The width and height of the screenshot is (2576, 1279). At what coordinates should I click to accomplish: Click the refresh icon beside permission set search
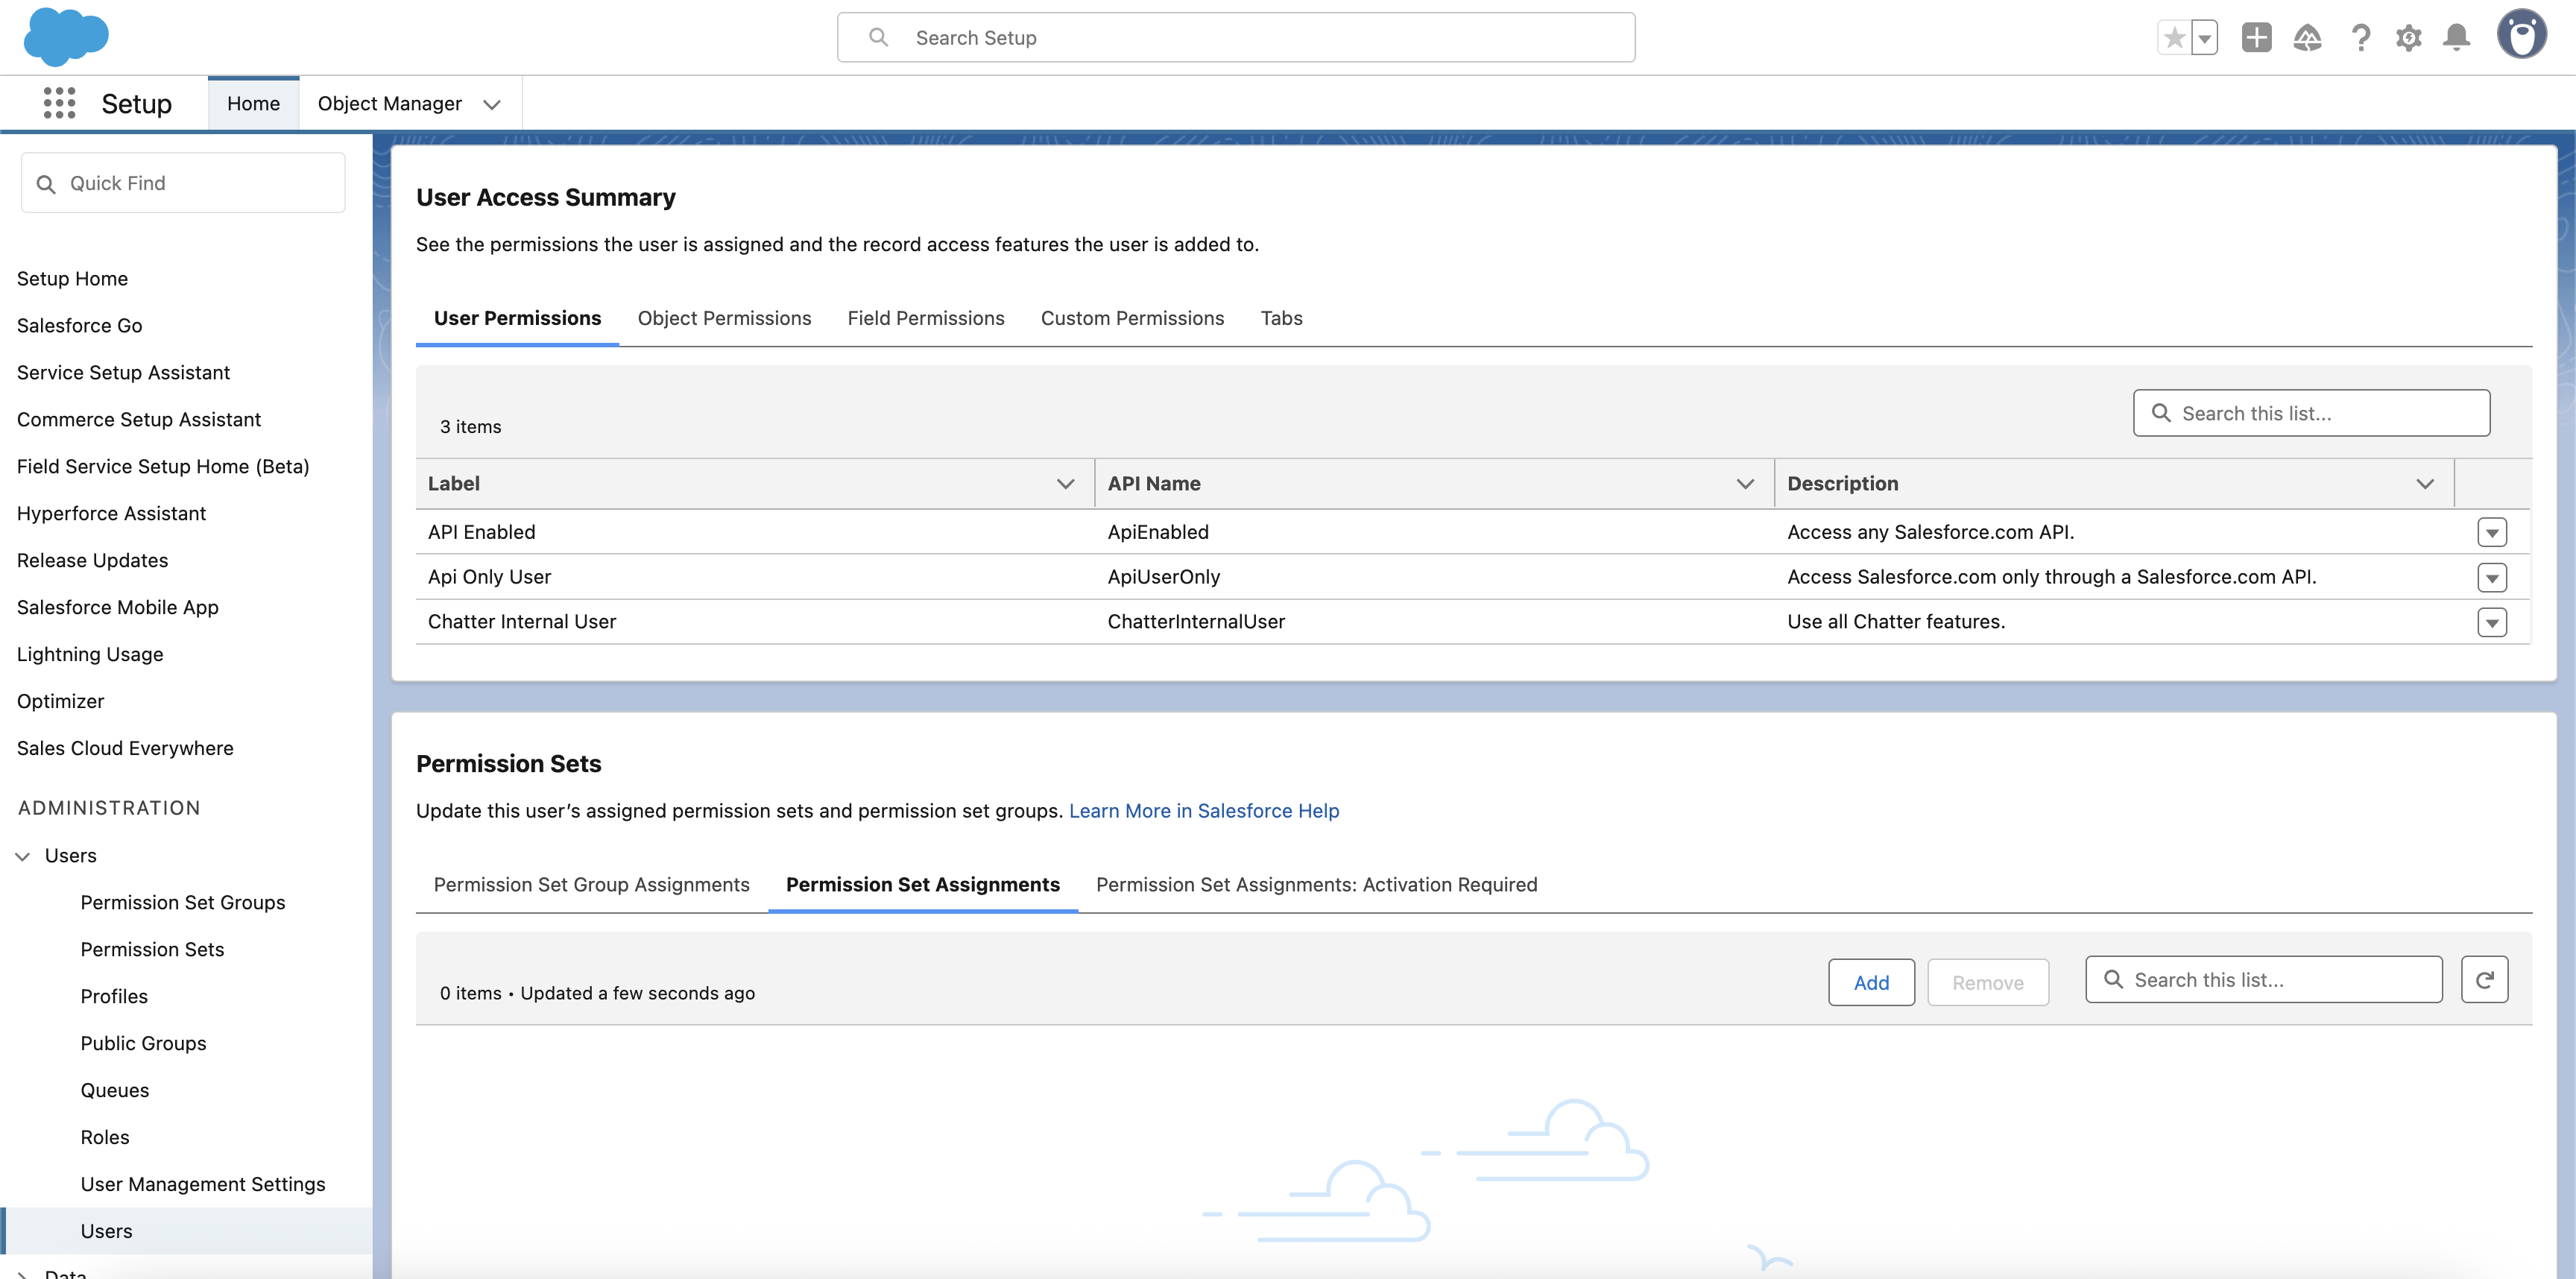pyautogui.click(x=2486, y=979)
